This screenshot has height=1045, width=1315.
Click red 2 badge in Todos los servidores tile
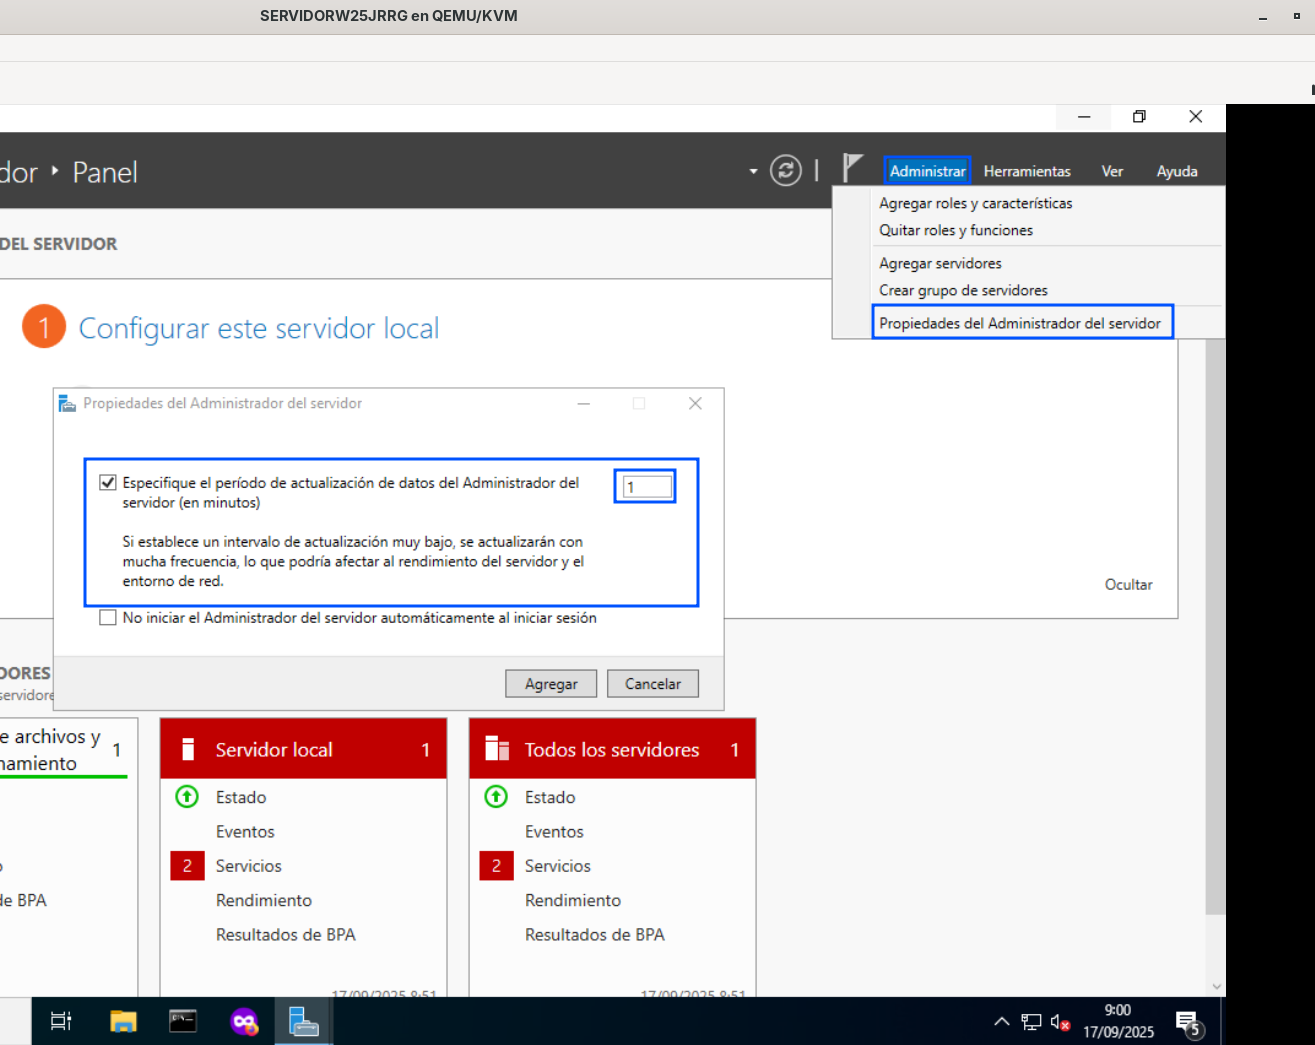click(x=496, y=866)
